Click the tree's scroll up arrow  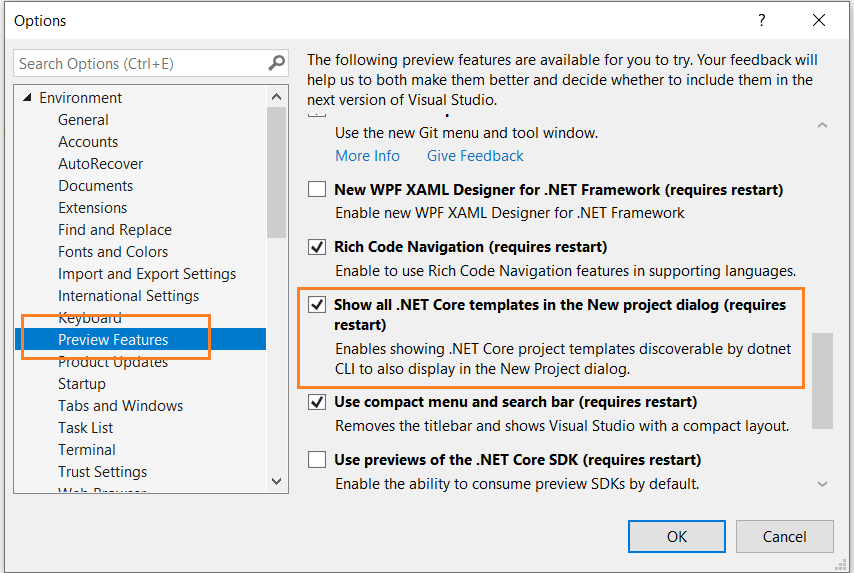[x=277, y=97]
